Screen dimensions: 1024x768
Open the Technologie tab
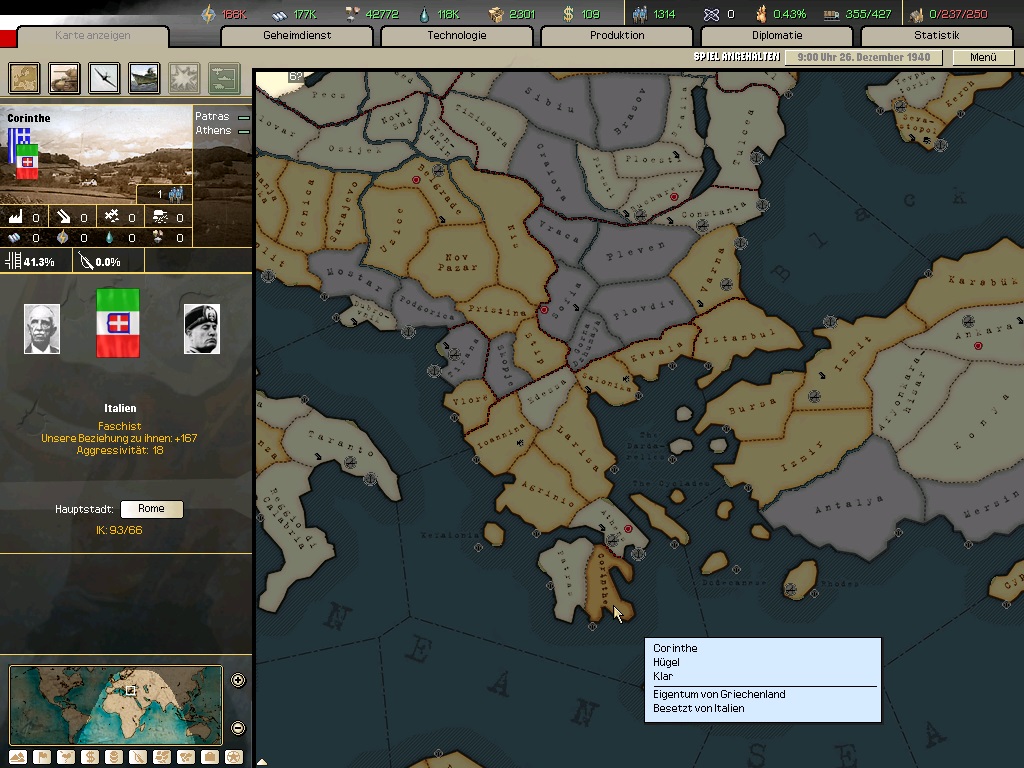point(456,36)
